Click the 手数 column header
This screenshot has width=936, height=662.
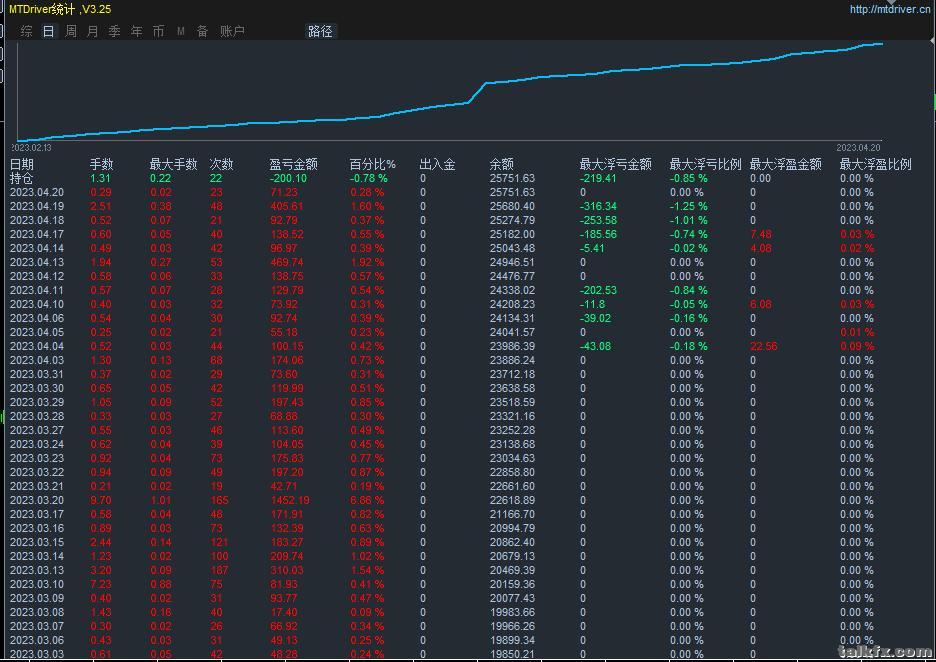click(101, 164)
